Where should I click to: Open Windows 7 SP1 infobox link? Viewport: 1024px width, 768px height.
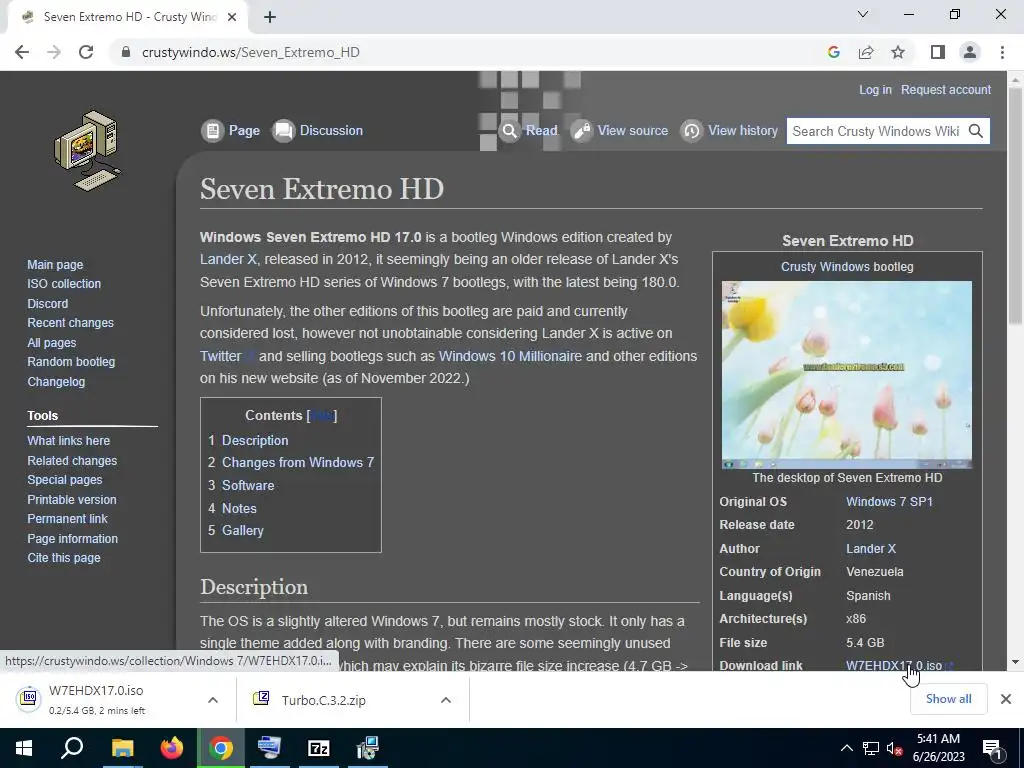click(x=889, y=502)
